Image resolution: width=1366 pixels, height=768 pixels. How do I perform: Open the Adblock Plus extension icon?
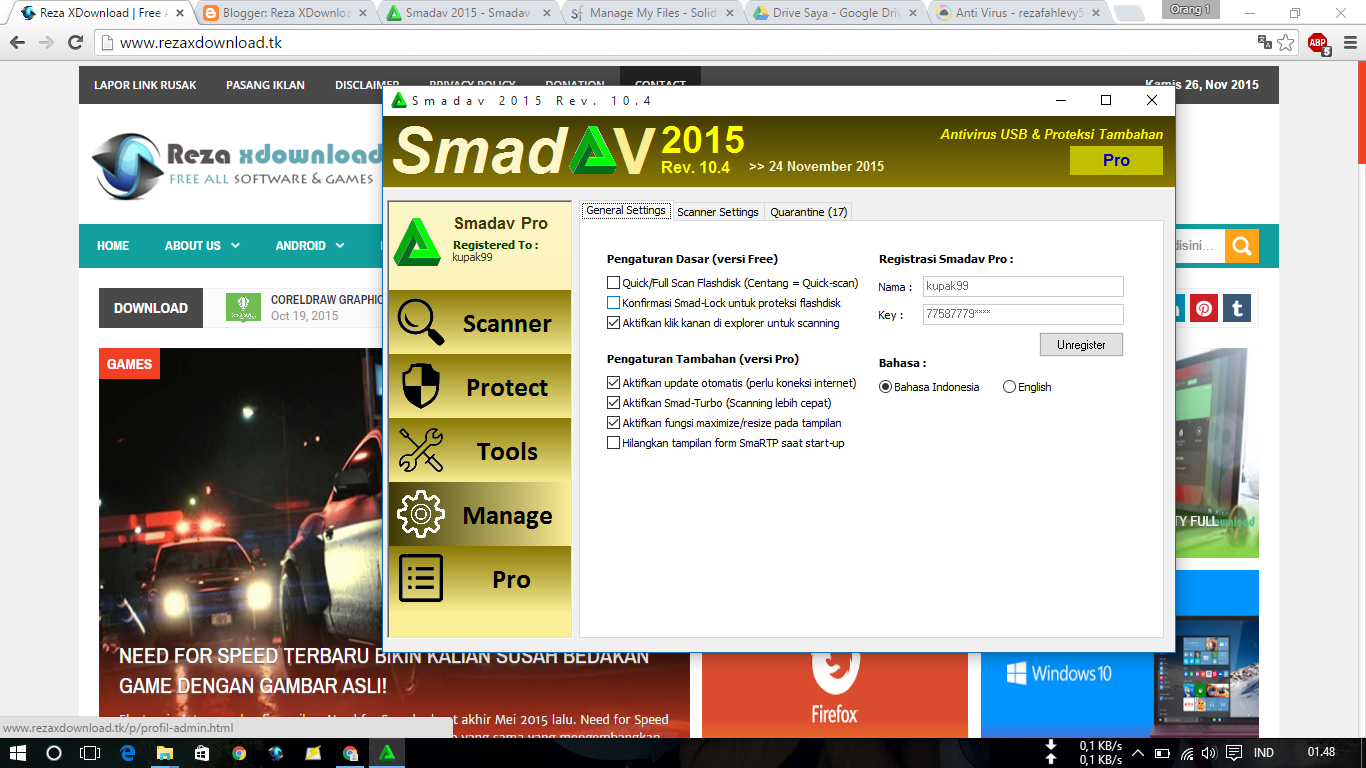pyautogui.click(x=1318, y=42)
